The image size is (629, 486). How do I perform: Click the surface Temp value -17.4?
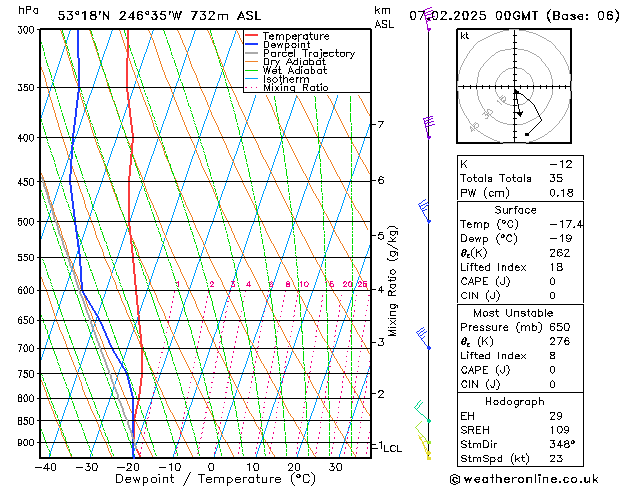point(566,225)
